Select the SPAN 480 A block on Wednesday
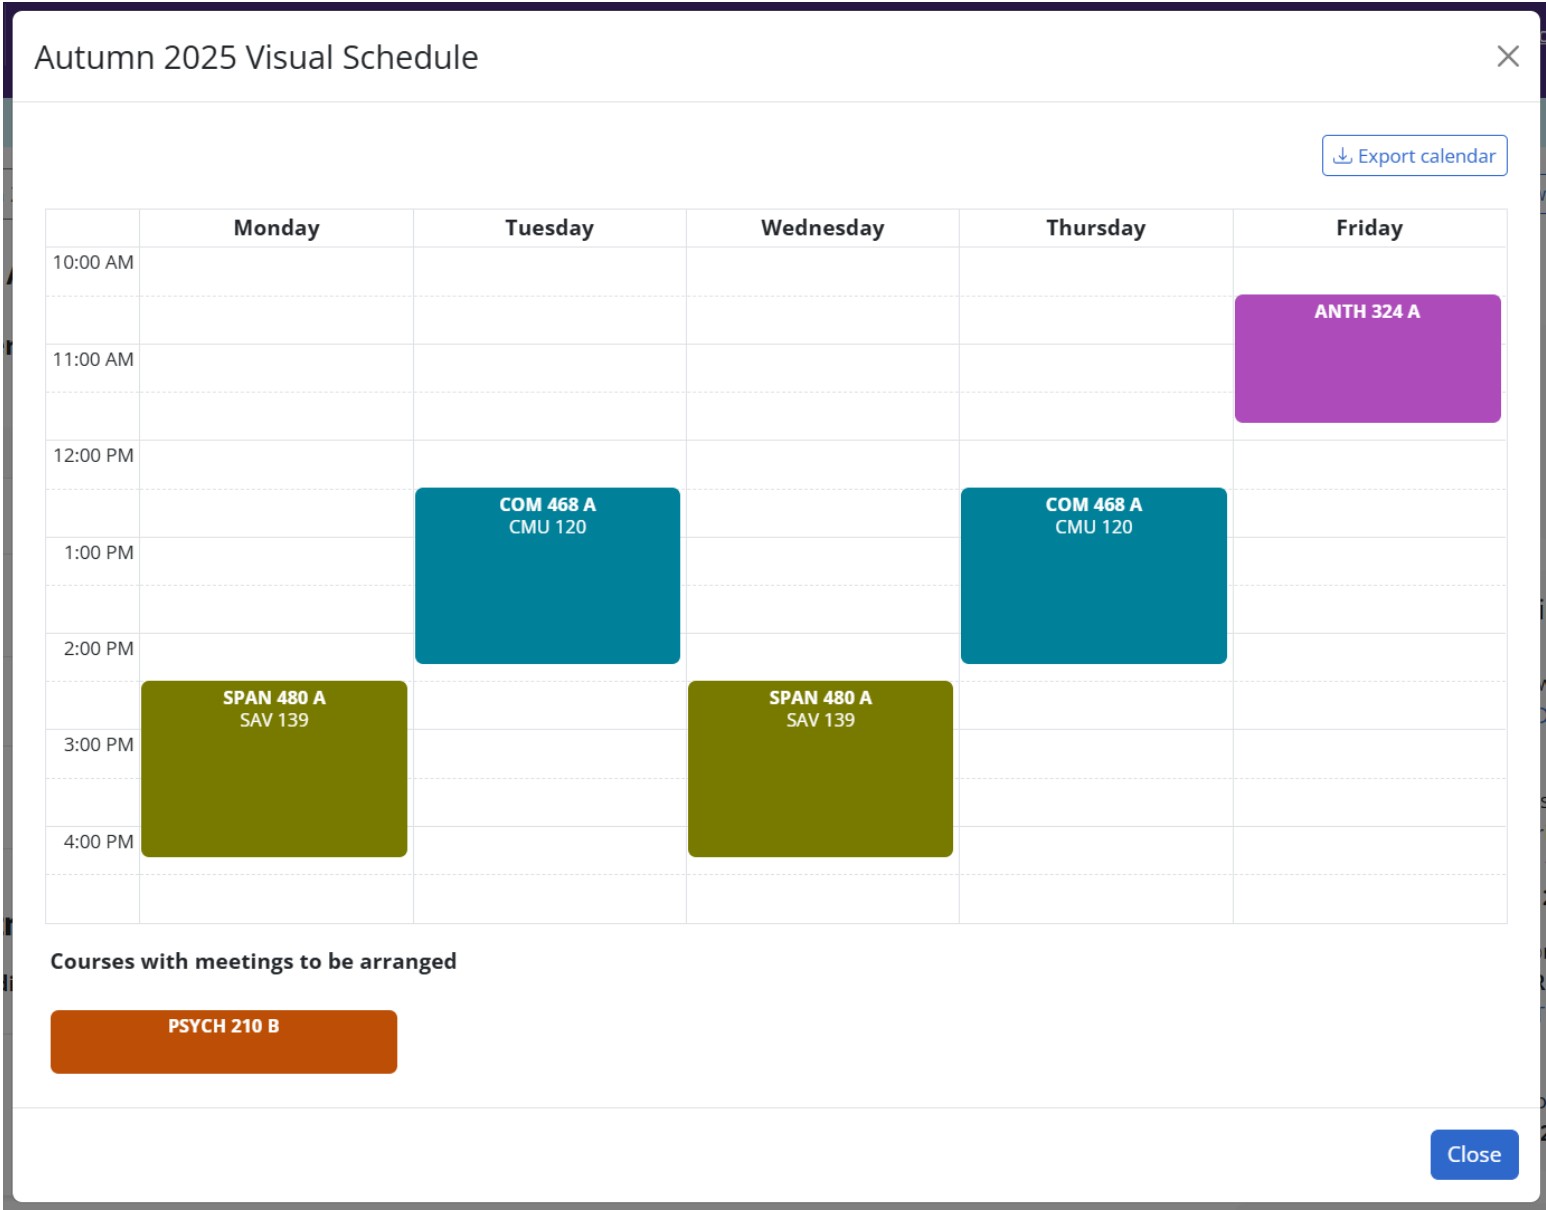1546x1210 pixels. [x=820, y=768]
